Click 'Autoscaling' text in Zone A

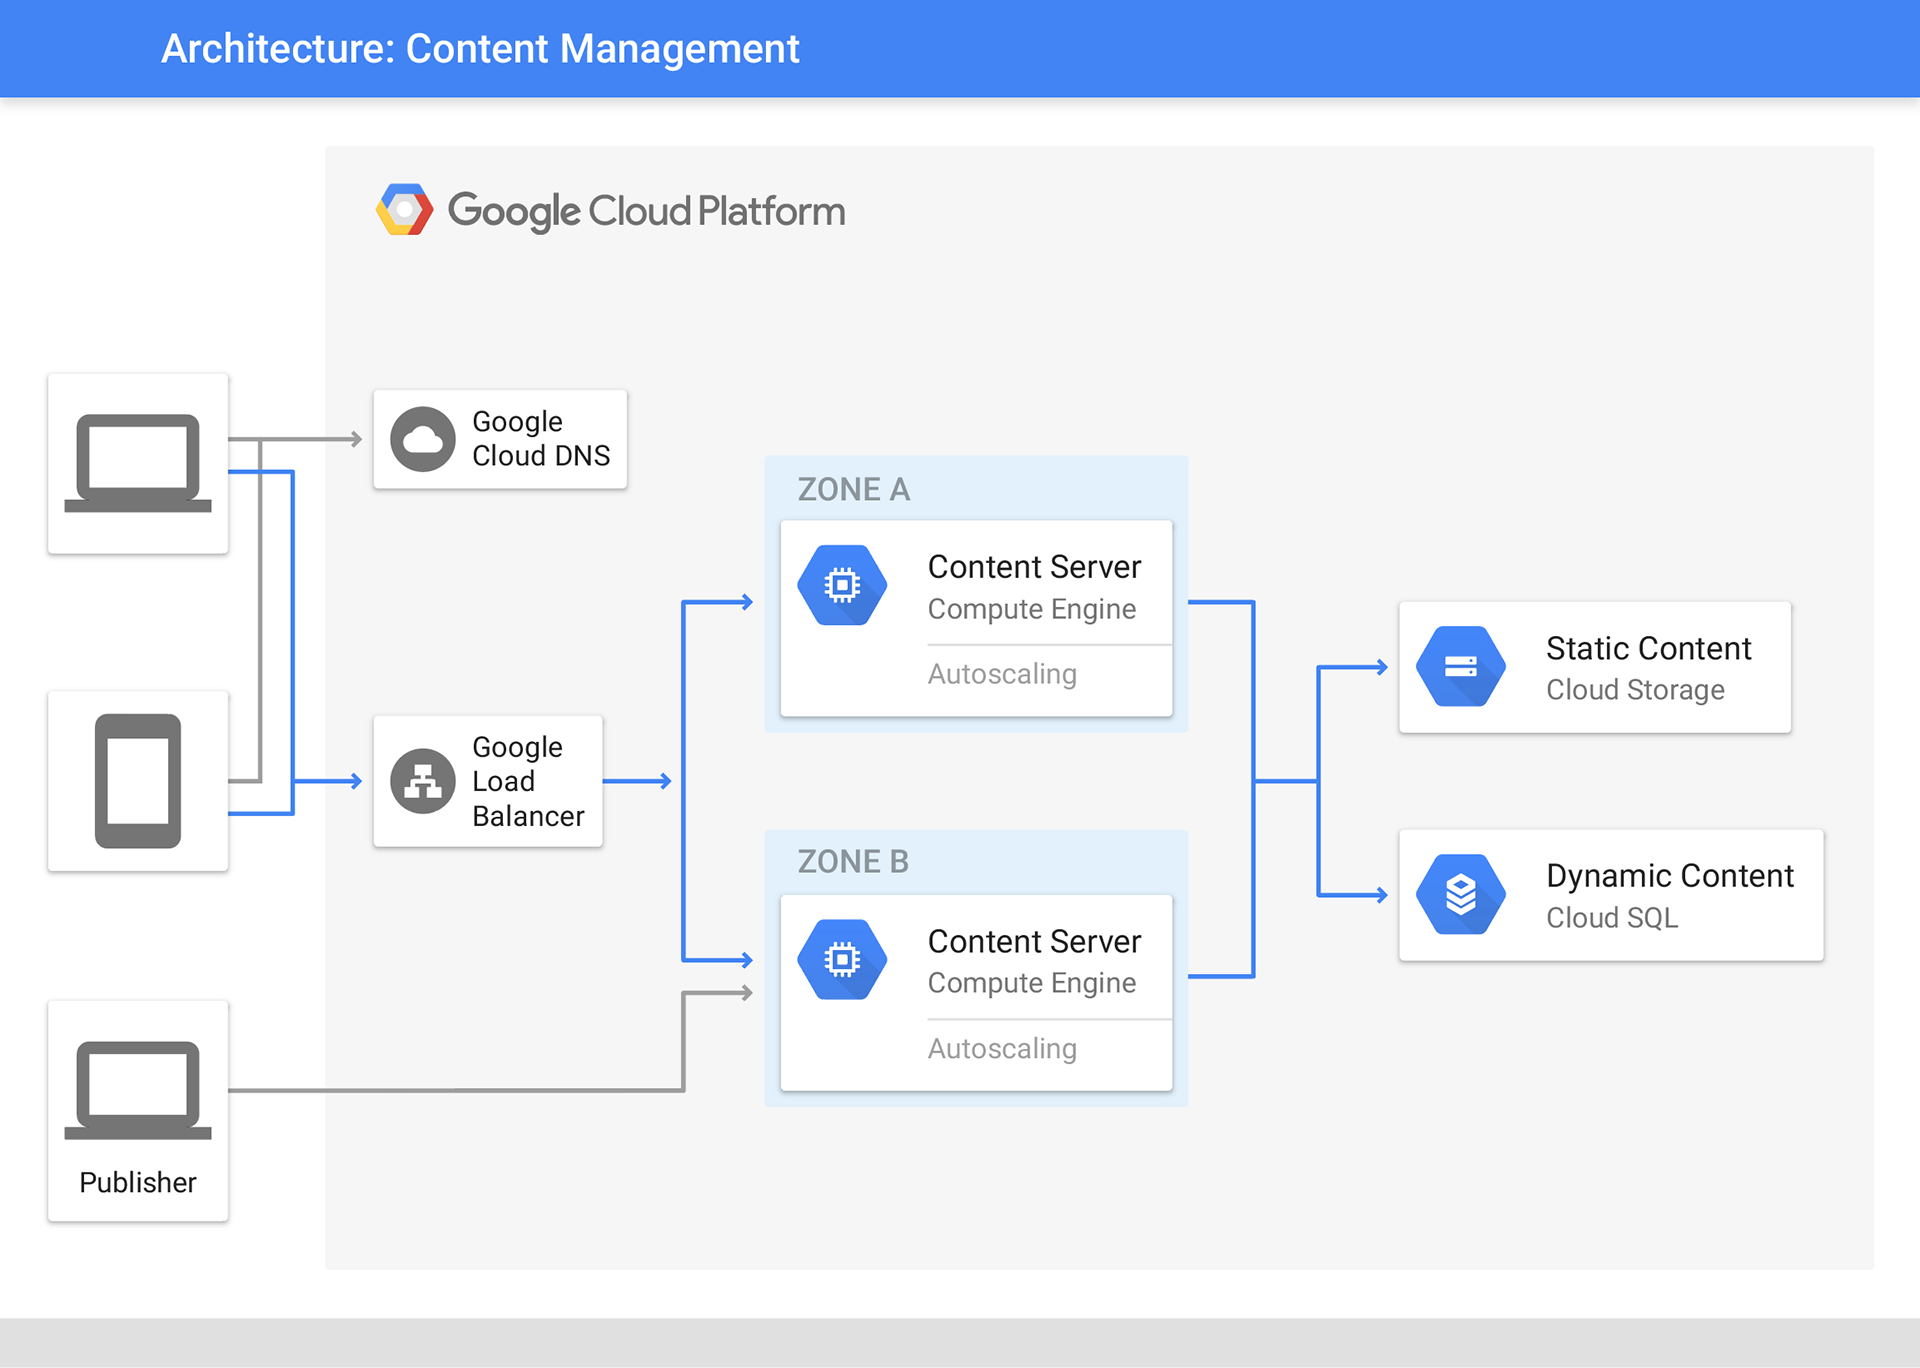tap(1002, 675)
